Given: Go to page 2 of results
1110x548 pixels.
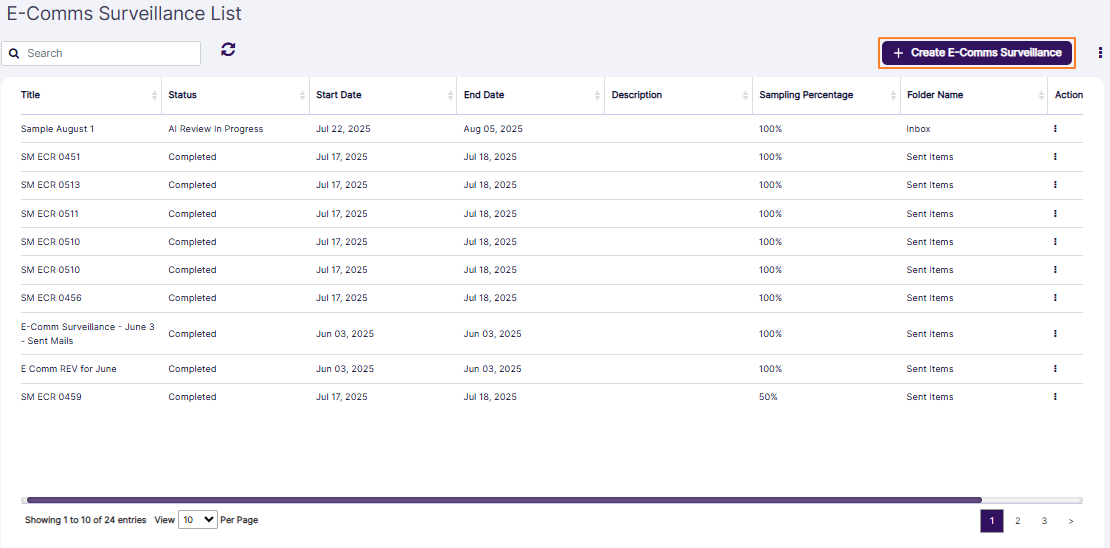Looking at the screenshot, I should [1017, 521].
